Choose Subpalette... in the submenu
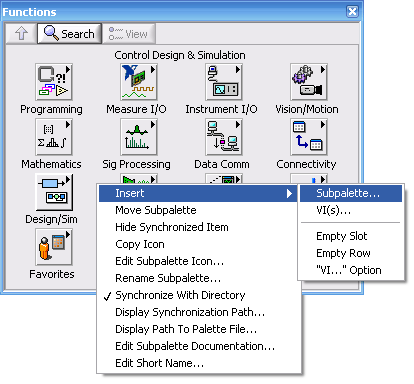Viewport: 414px width, 384px height. coord(351,193)
